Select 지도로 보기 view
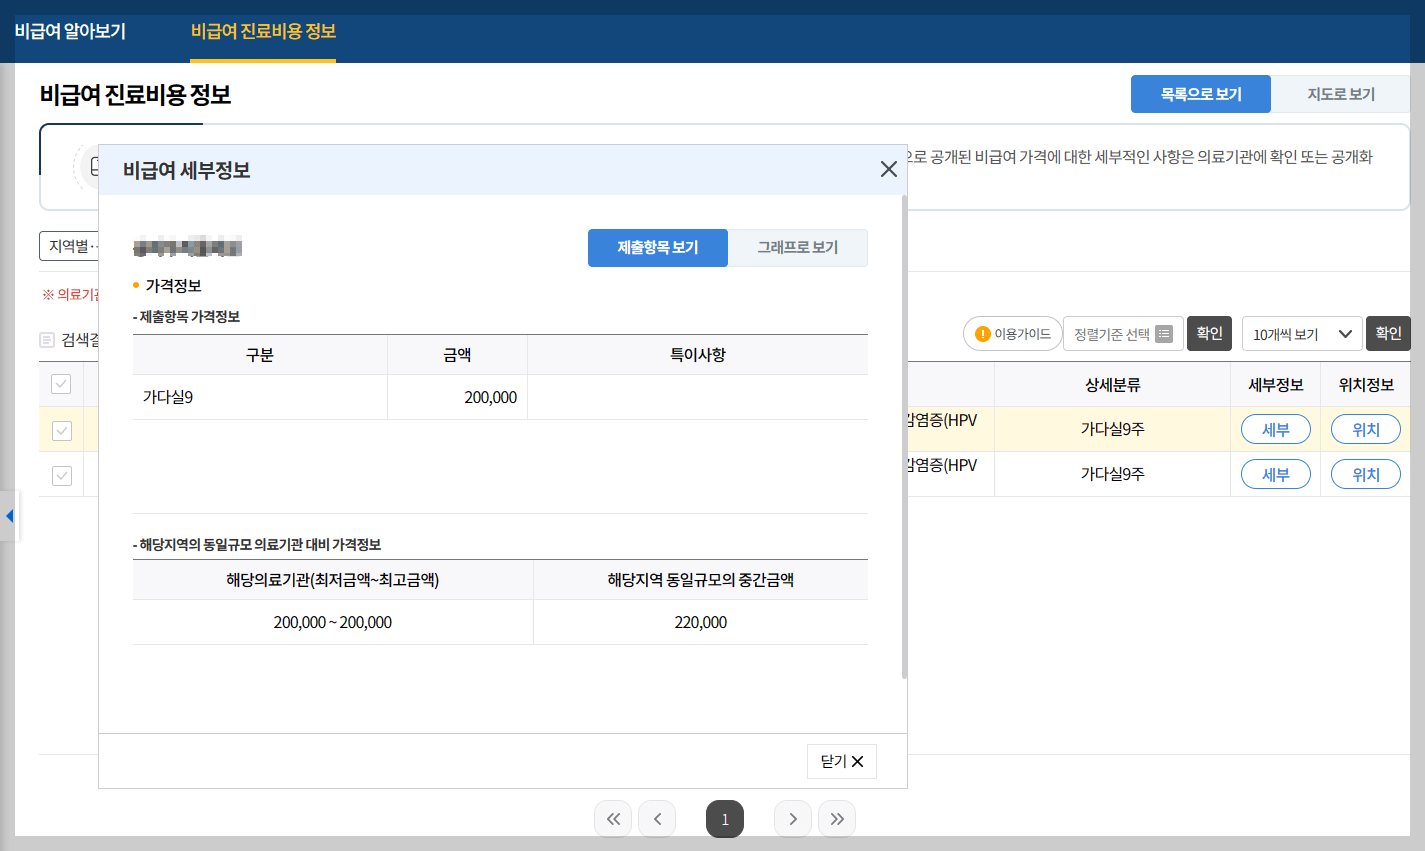Screen dimensions: 1425x851 click(x=1341, y=94)
